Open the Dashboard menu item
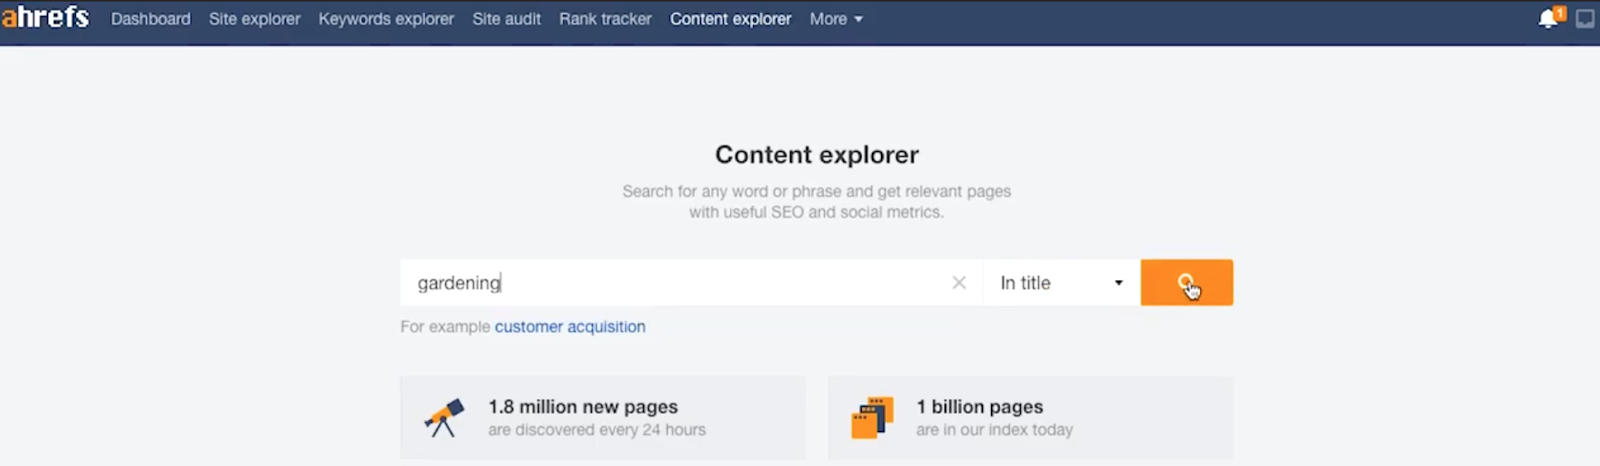The image size is (1600, 466). point(151,19)
